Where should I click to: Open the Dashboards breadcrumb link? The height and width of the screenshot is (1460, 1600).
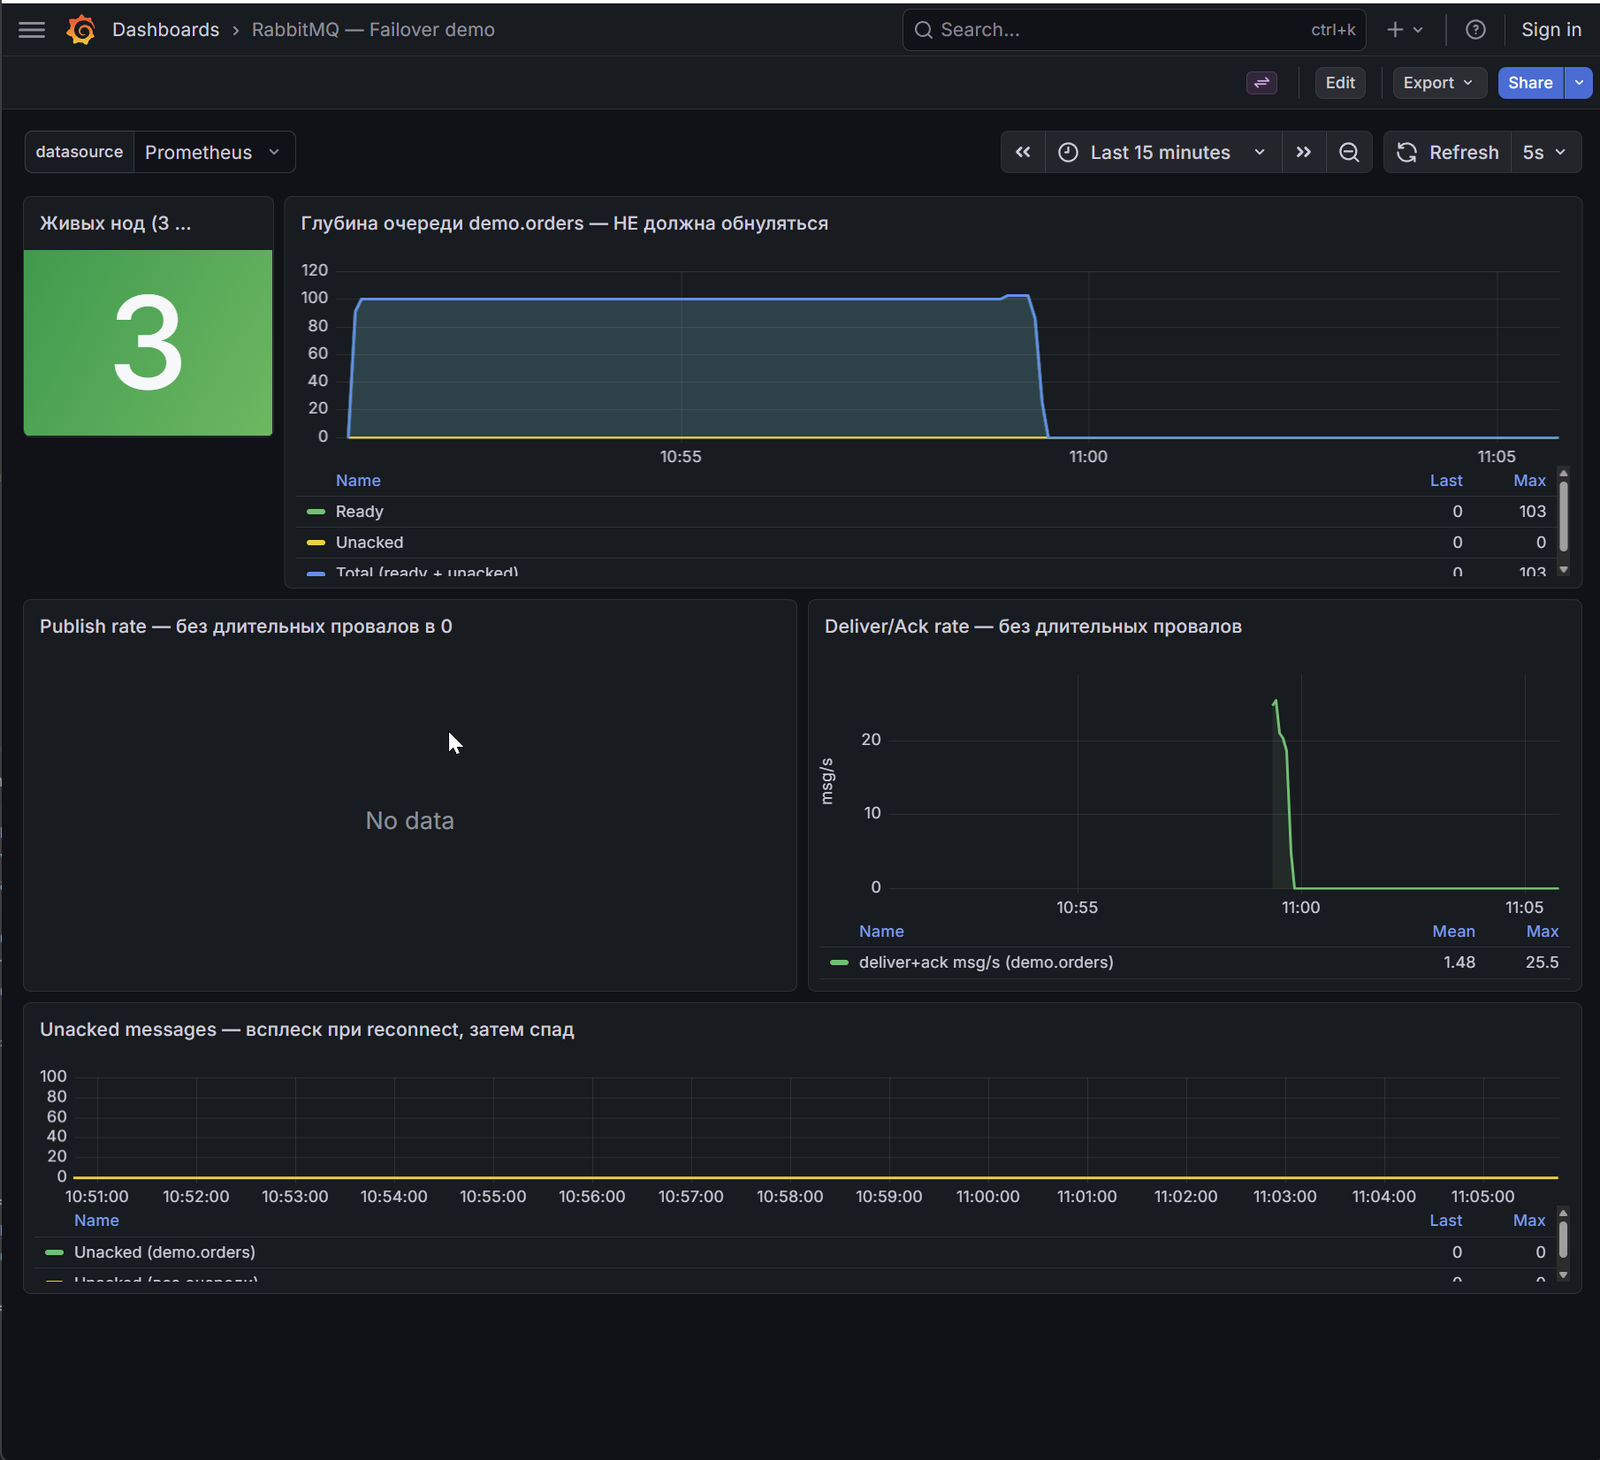(165, 30)
